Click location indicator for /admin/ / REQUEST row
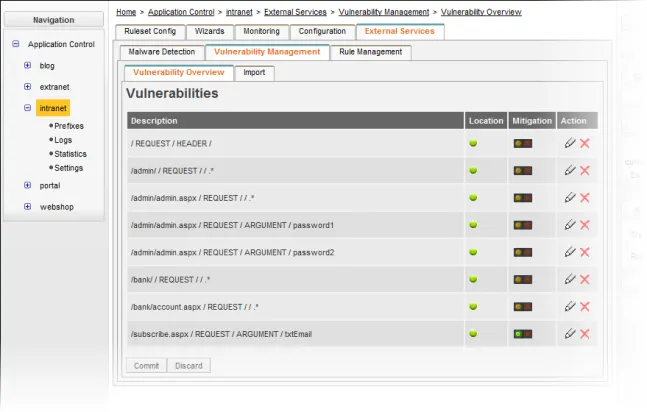Image resolution: width=647 pixels, height=412 pixels. (473, 170)
